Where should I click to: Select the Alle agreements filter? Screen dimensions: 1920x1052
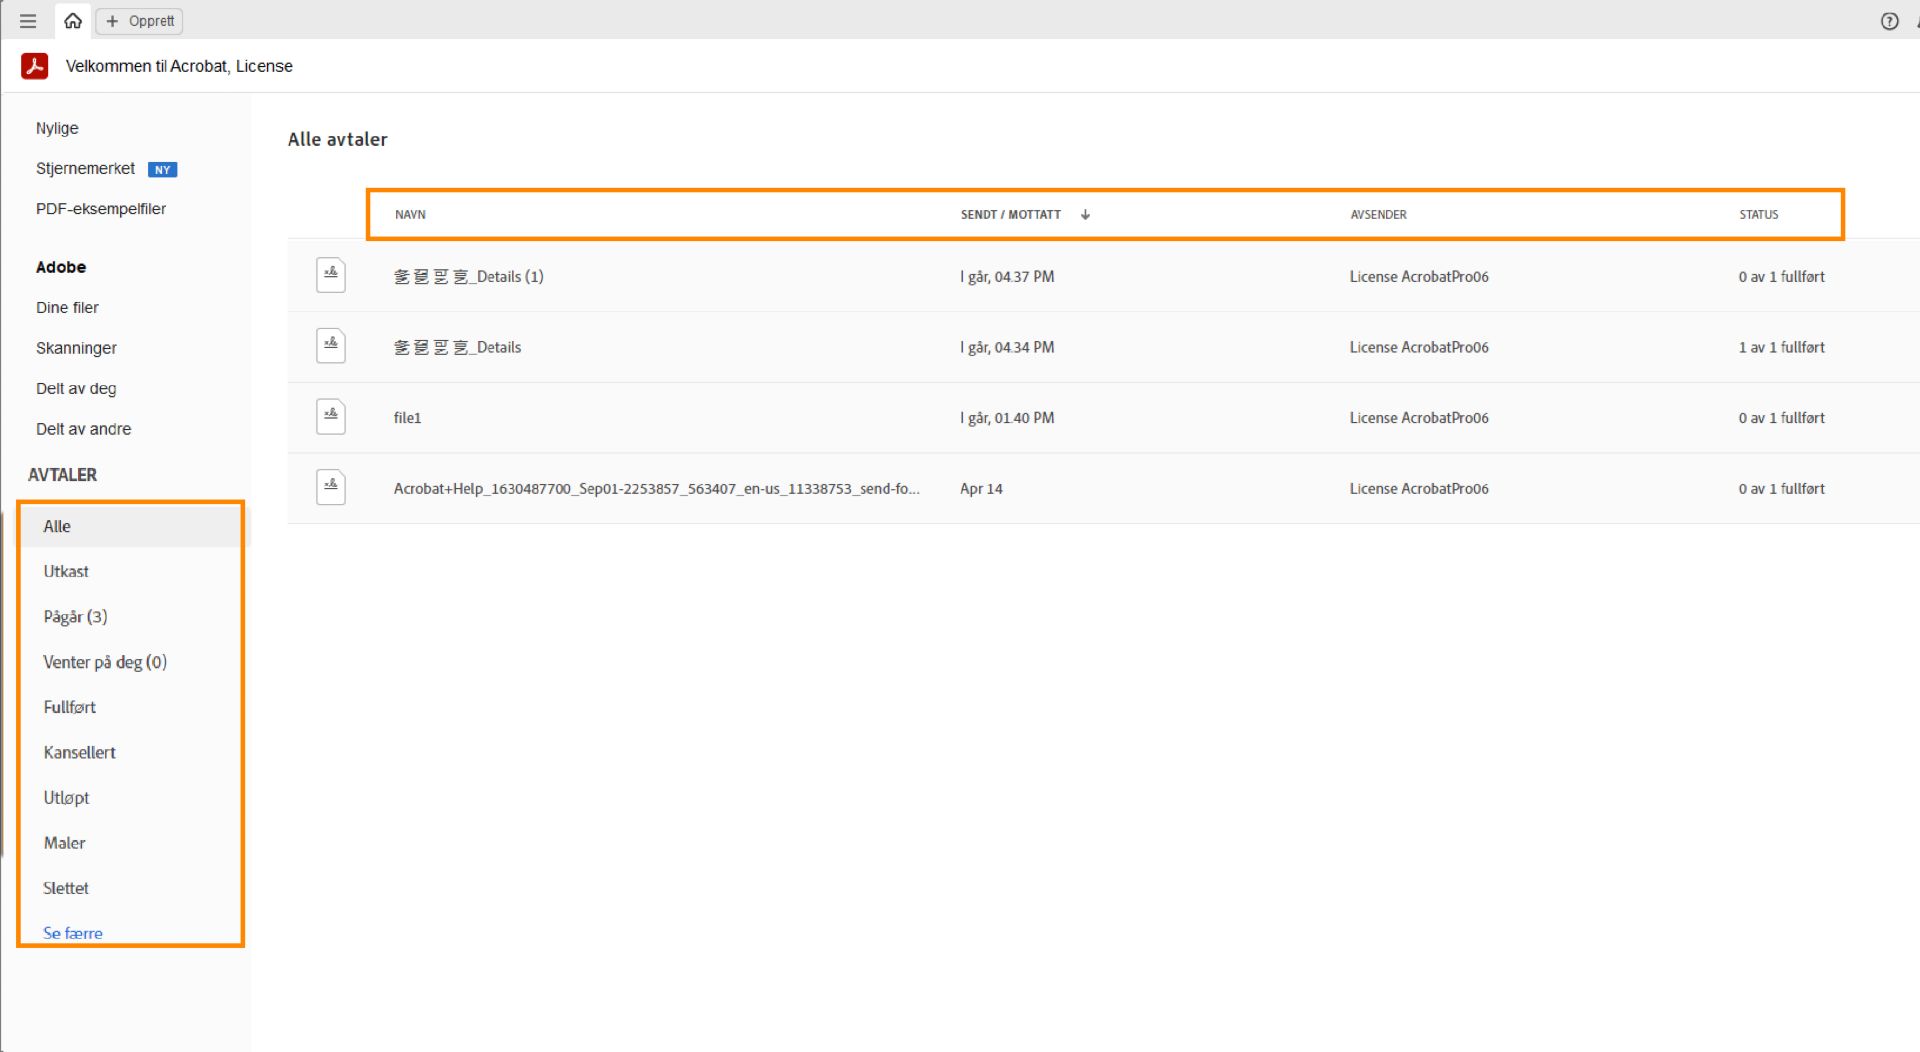point(131,526)
